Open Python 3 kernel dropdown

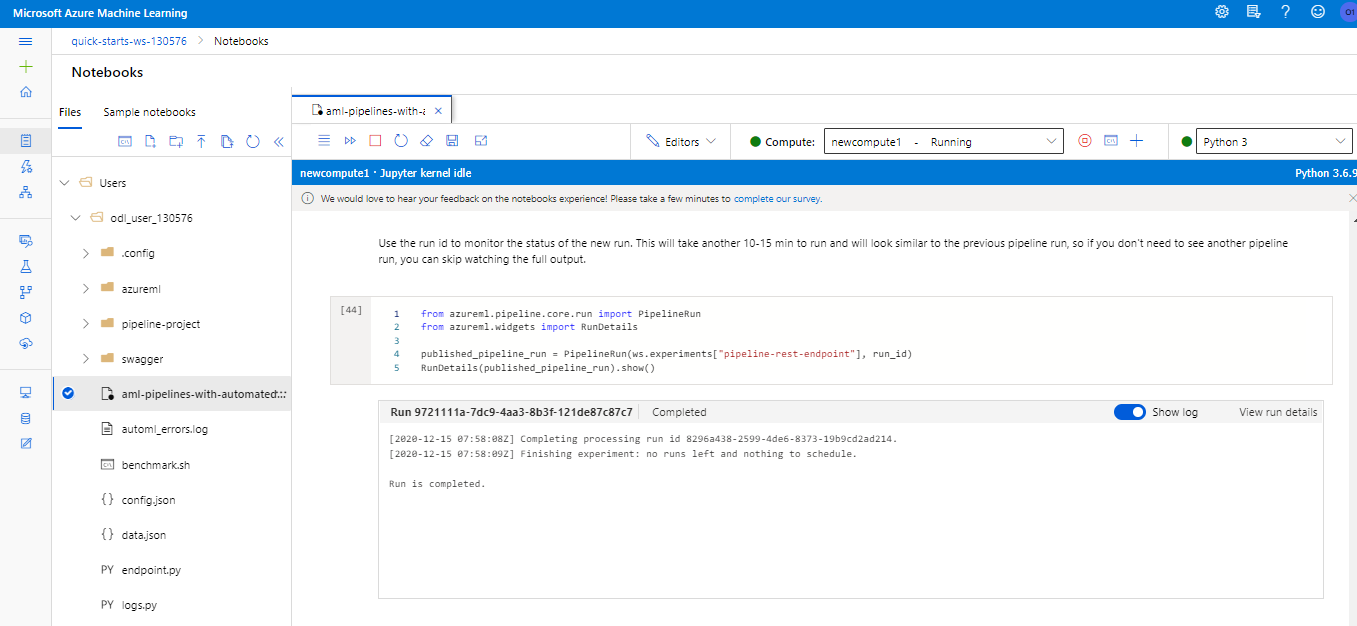(1274, 142)
